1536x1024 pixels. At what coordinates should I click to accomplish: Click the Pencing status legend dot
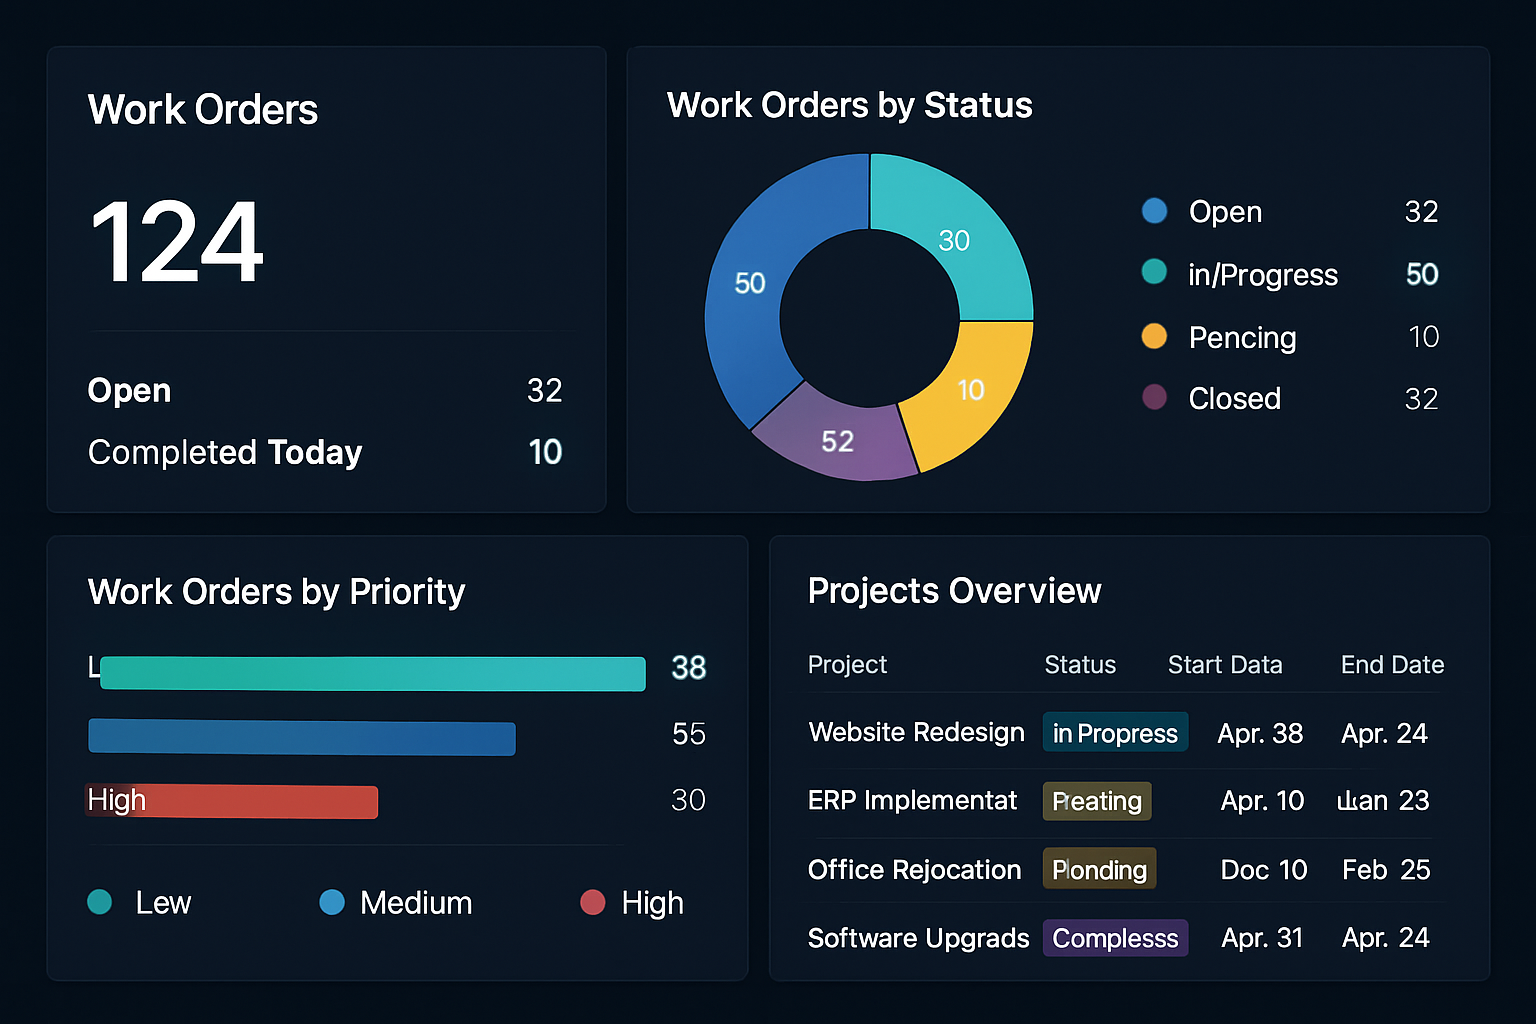tap(1154, 337)
